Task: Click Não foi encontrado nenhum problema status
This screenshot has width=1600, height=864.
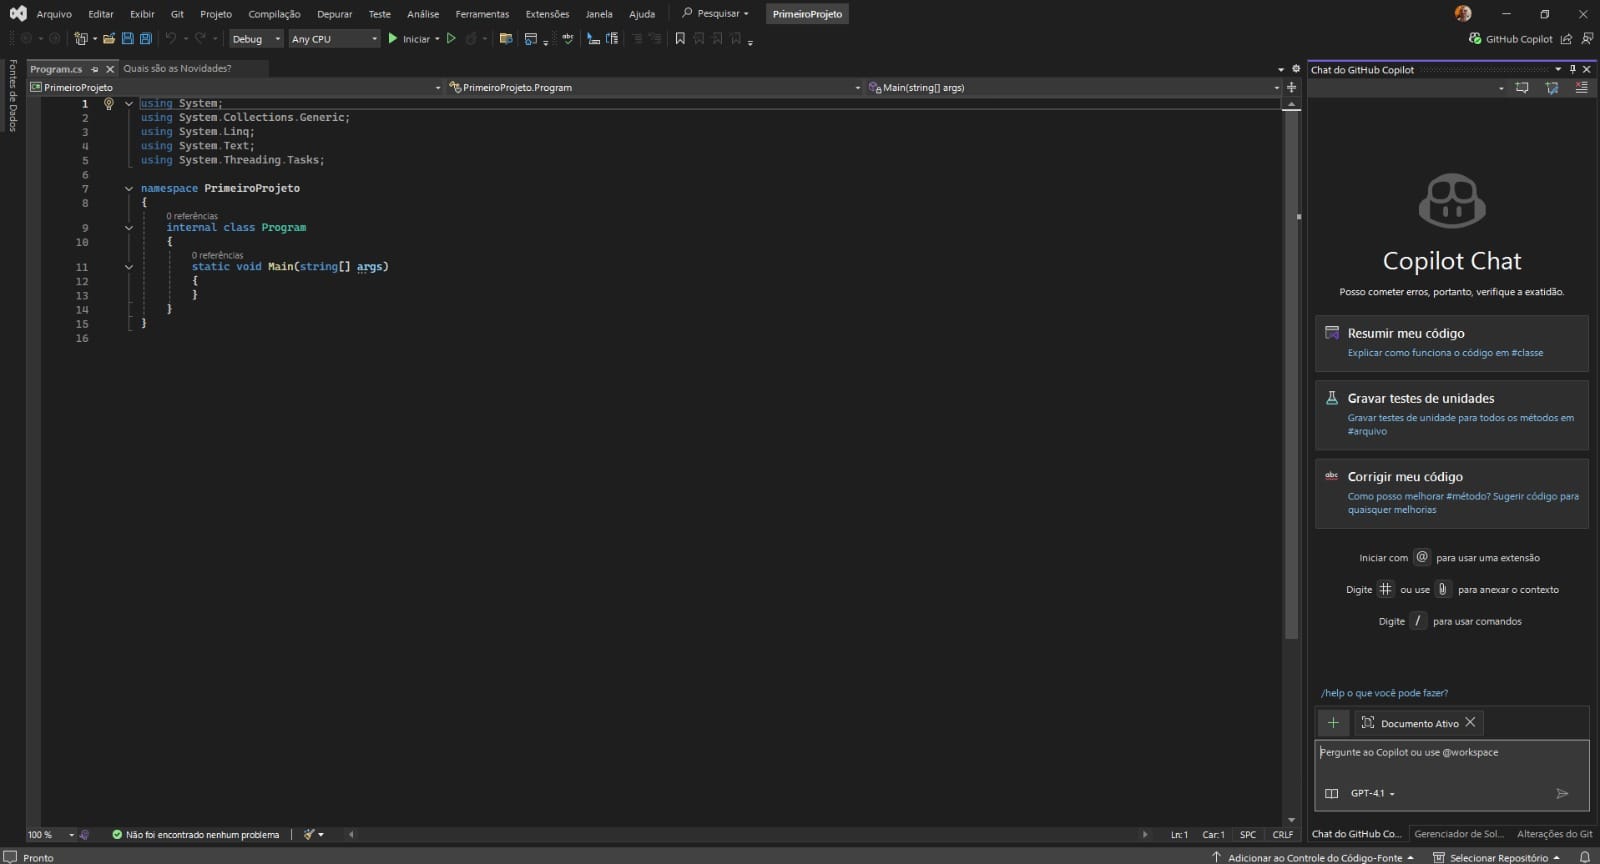Action: pos(195,834)
